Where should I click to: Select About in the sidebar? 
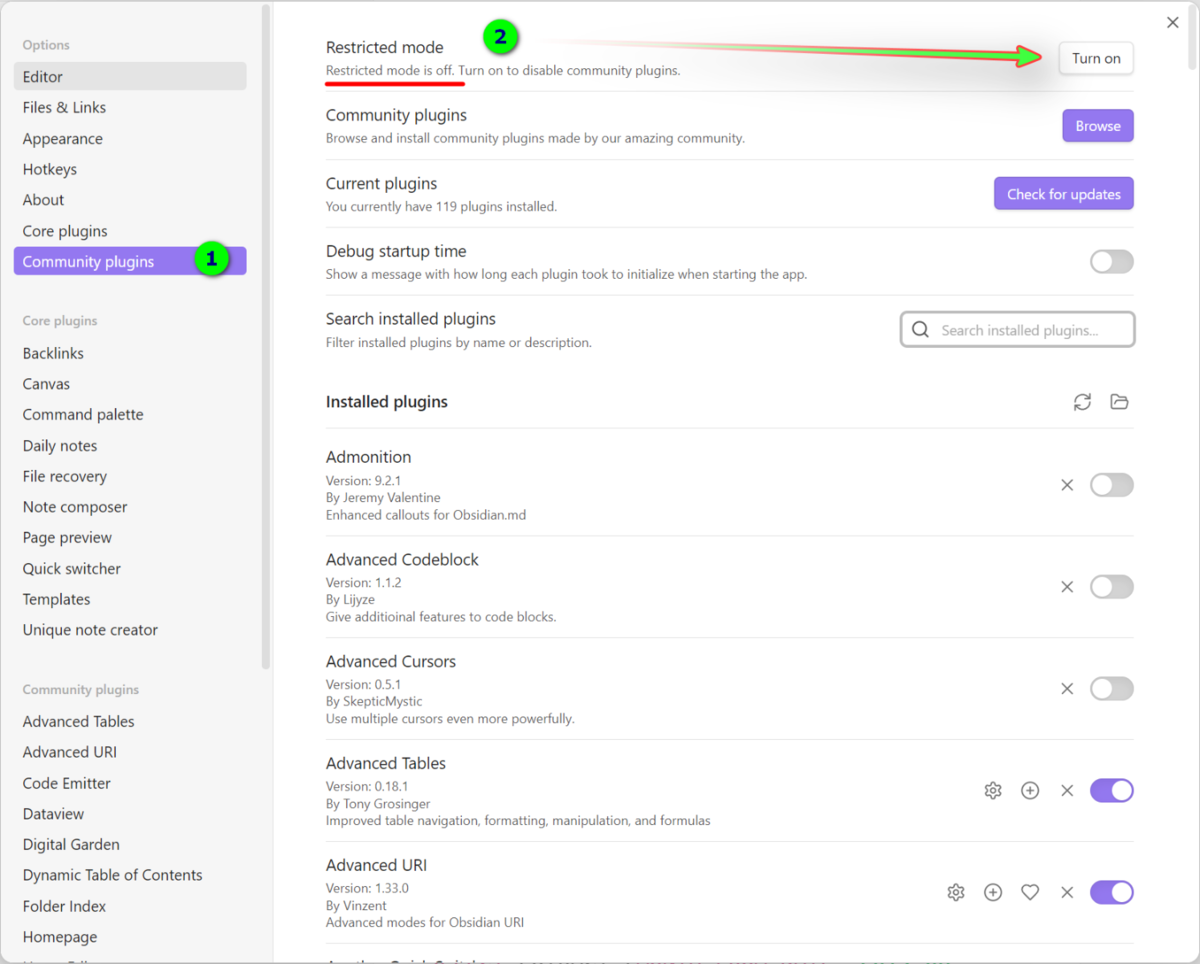(130, 200)
